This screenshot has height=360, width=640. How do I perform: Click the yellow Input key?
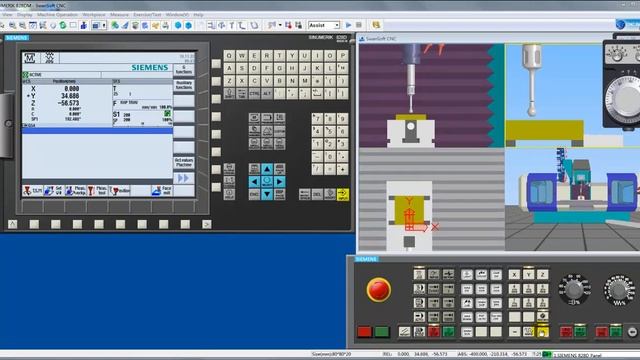point(343,194)
